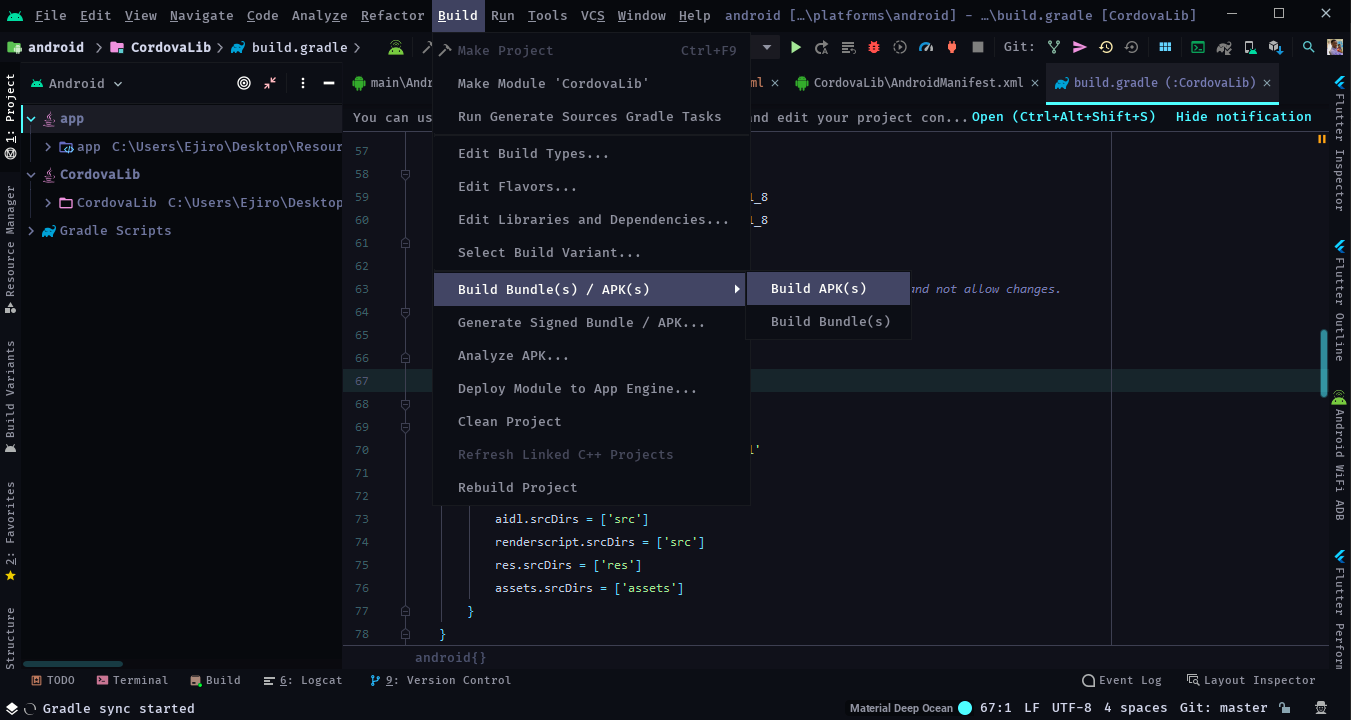This screenshot has width=1351, height=720.
Task: Select Generate Signed Bundle / APK...
Action: coord(591,323)
